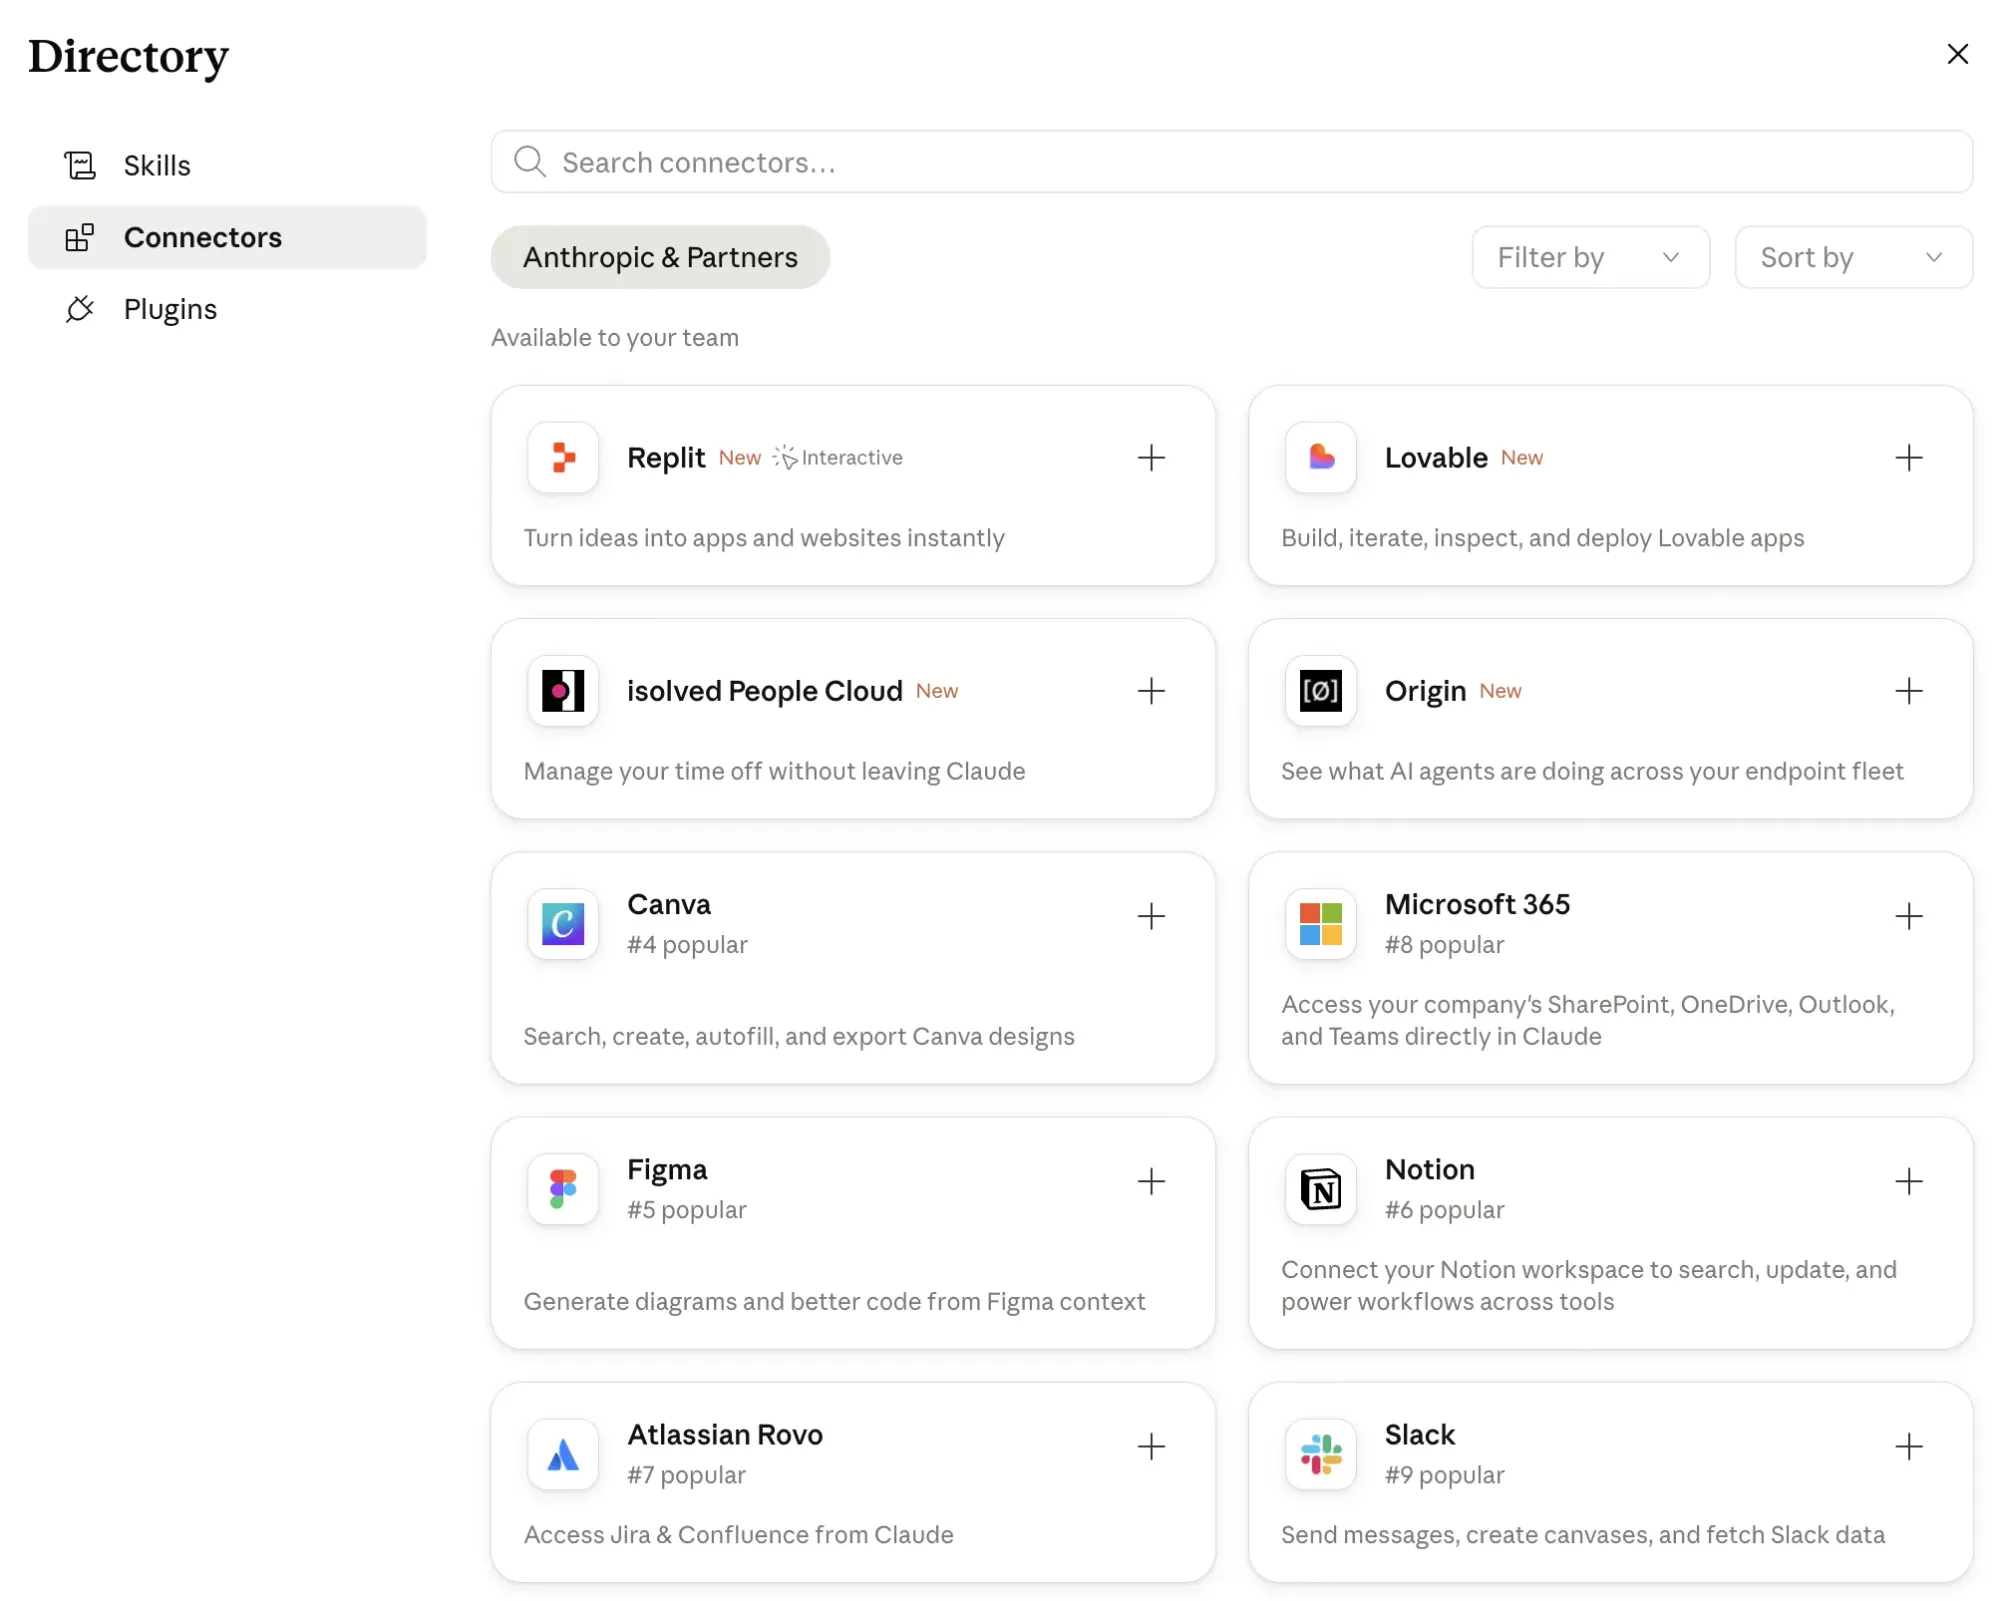The height and width of the screenshot is (1601, 2000).
Task: Open the Figma connector title
Action: pyautogui.click(x=667, y=1169)
